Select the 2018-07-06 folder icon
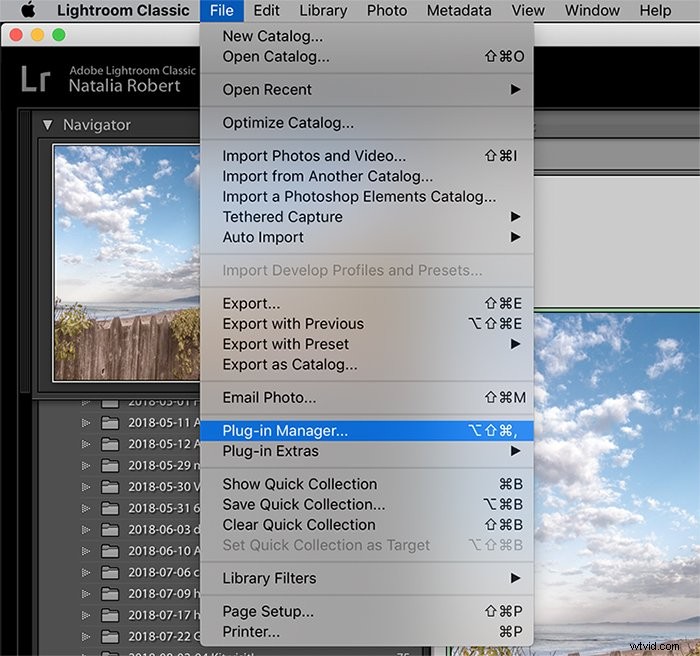This screenshot has width=700, height=656. [x=110, y=572]
